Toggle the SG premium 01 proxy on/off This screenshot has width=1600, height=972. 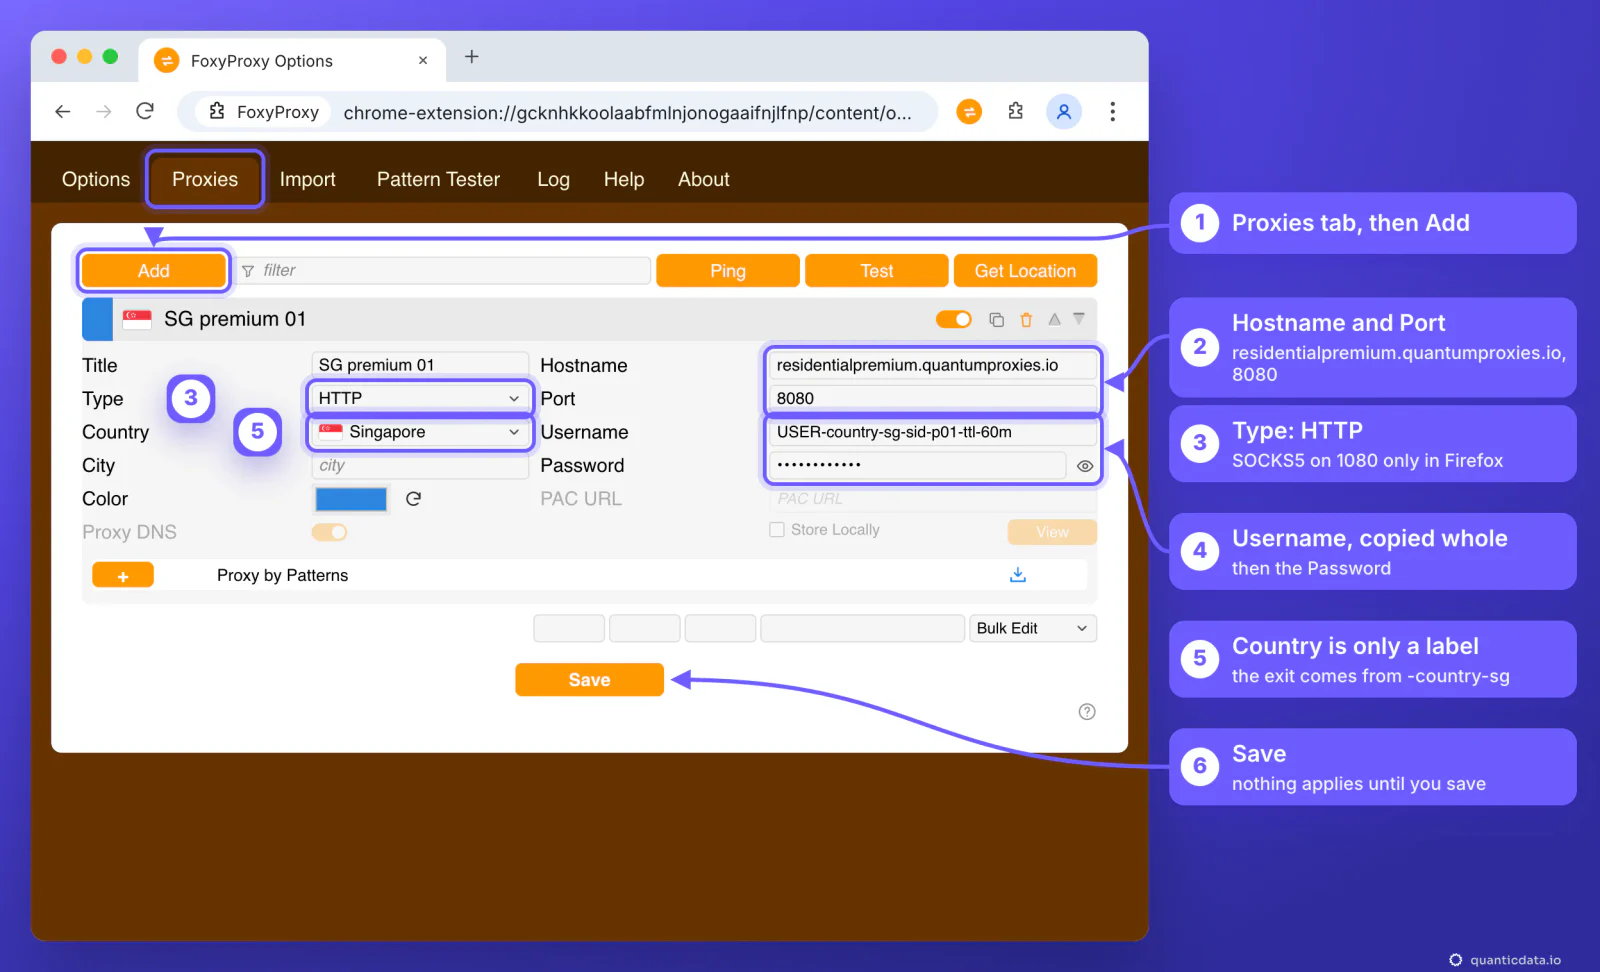coord(954,319)
